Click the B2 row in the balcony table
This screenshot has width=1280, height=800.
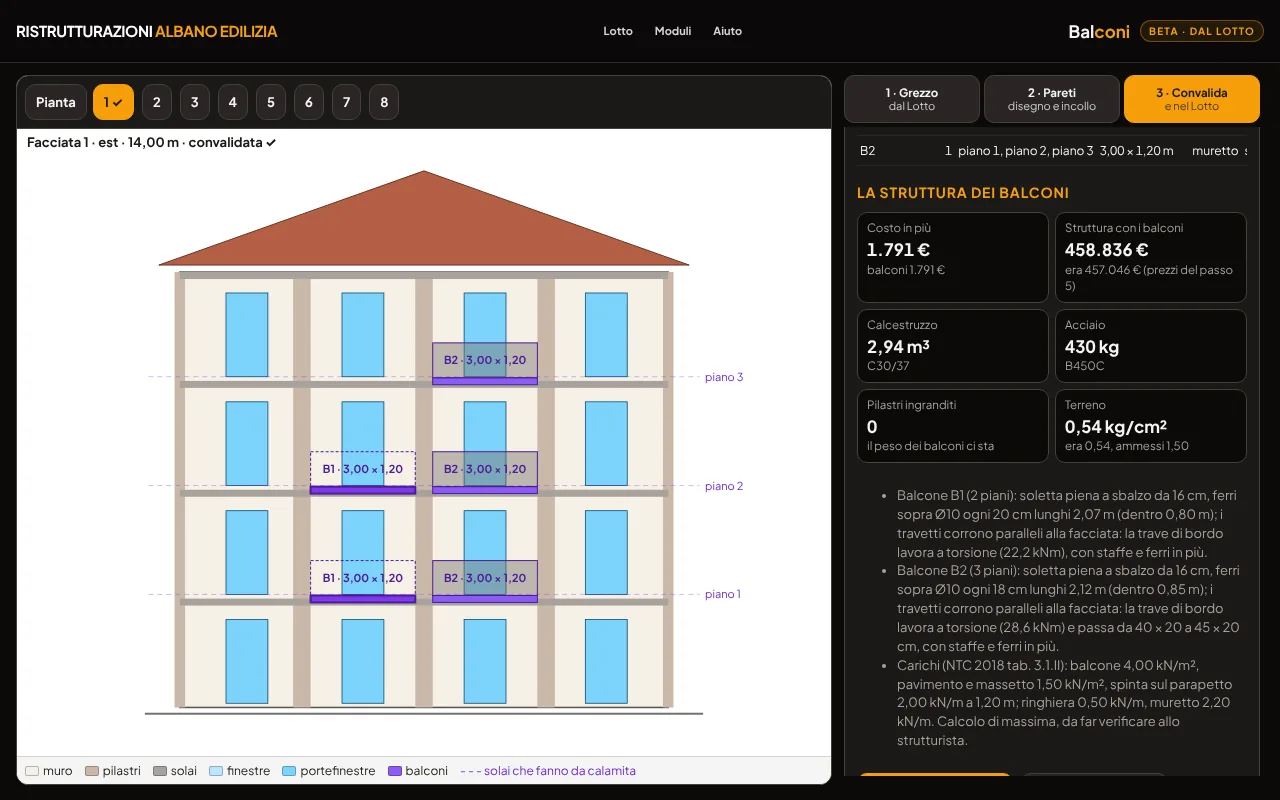pyautogui.click(x=1052, y=151)
